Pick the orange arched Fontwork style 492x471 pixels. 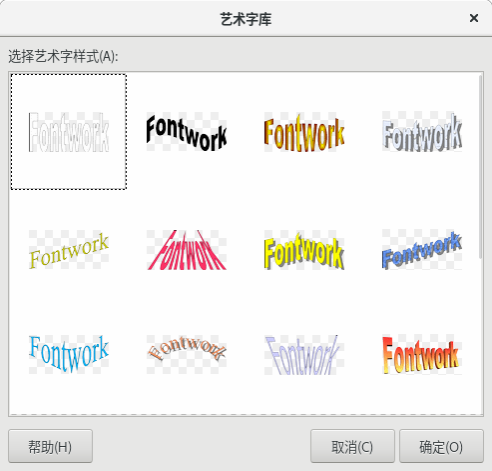186,355
